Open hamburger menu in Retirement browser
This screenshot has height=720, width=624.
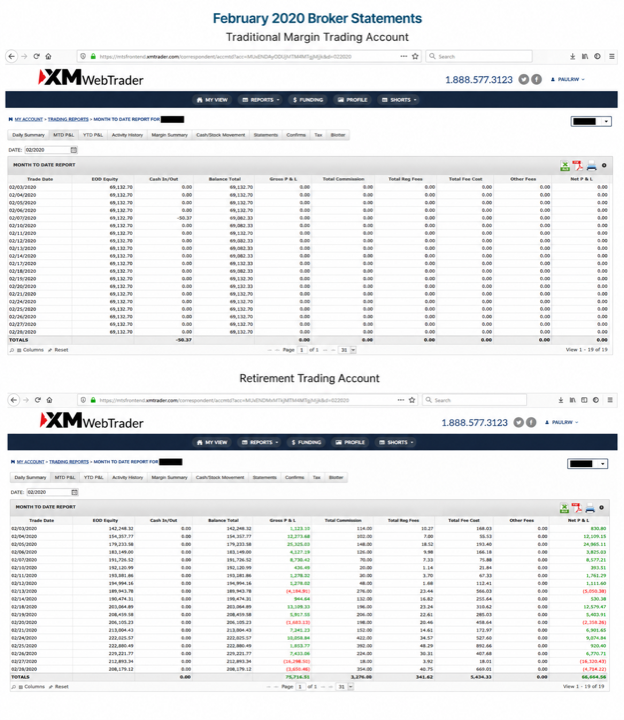610,400
